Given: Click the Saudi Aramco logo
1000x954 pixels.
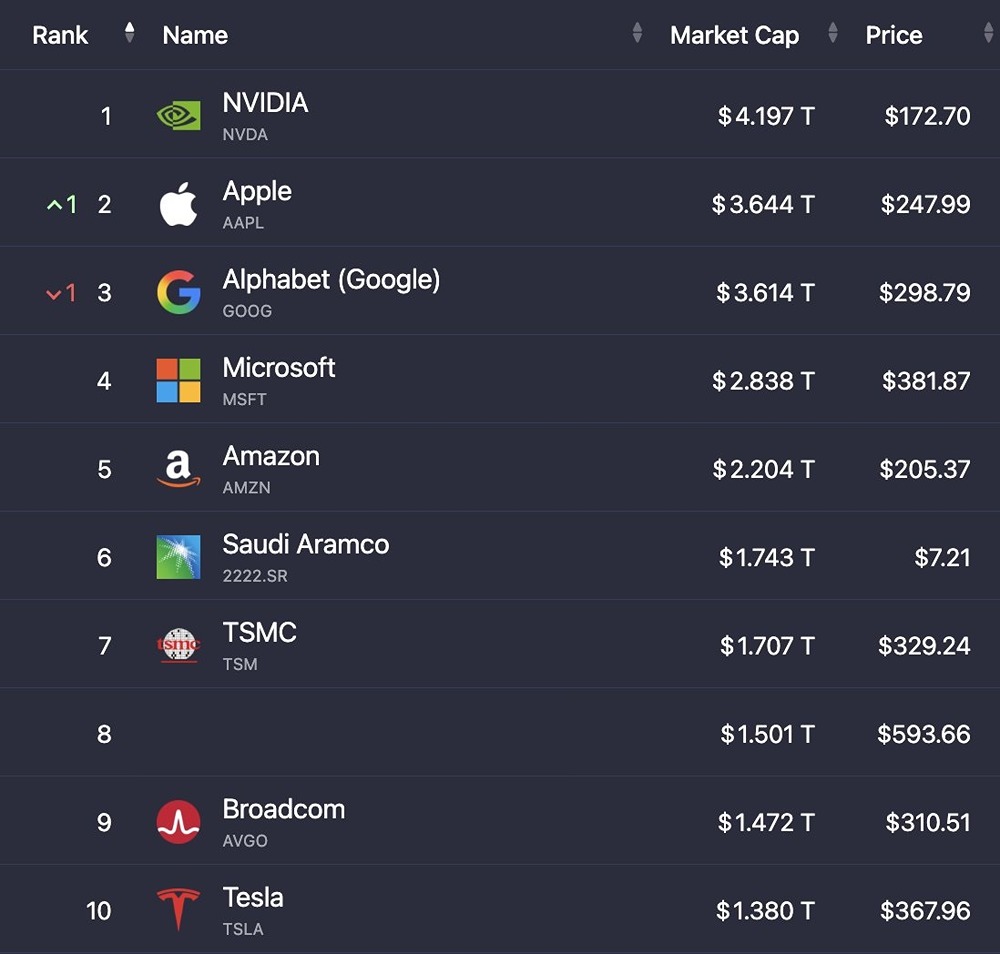Looking at the screenshot, I should click(x=178, y=557).
